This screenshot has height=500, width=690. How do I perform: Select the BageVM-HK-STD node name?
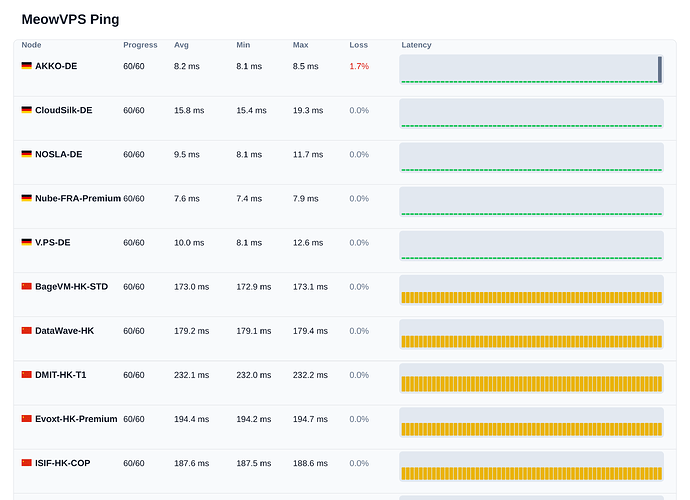(x=71, y=287)
